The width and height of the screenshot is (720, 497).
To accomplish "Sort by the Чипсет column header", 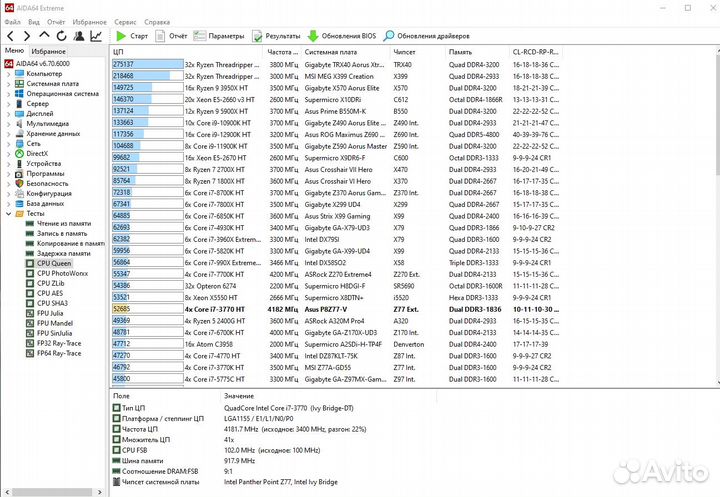I will 417,52.
